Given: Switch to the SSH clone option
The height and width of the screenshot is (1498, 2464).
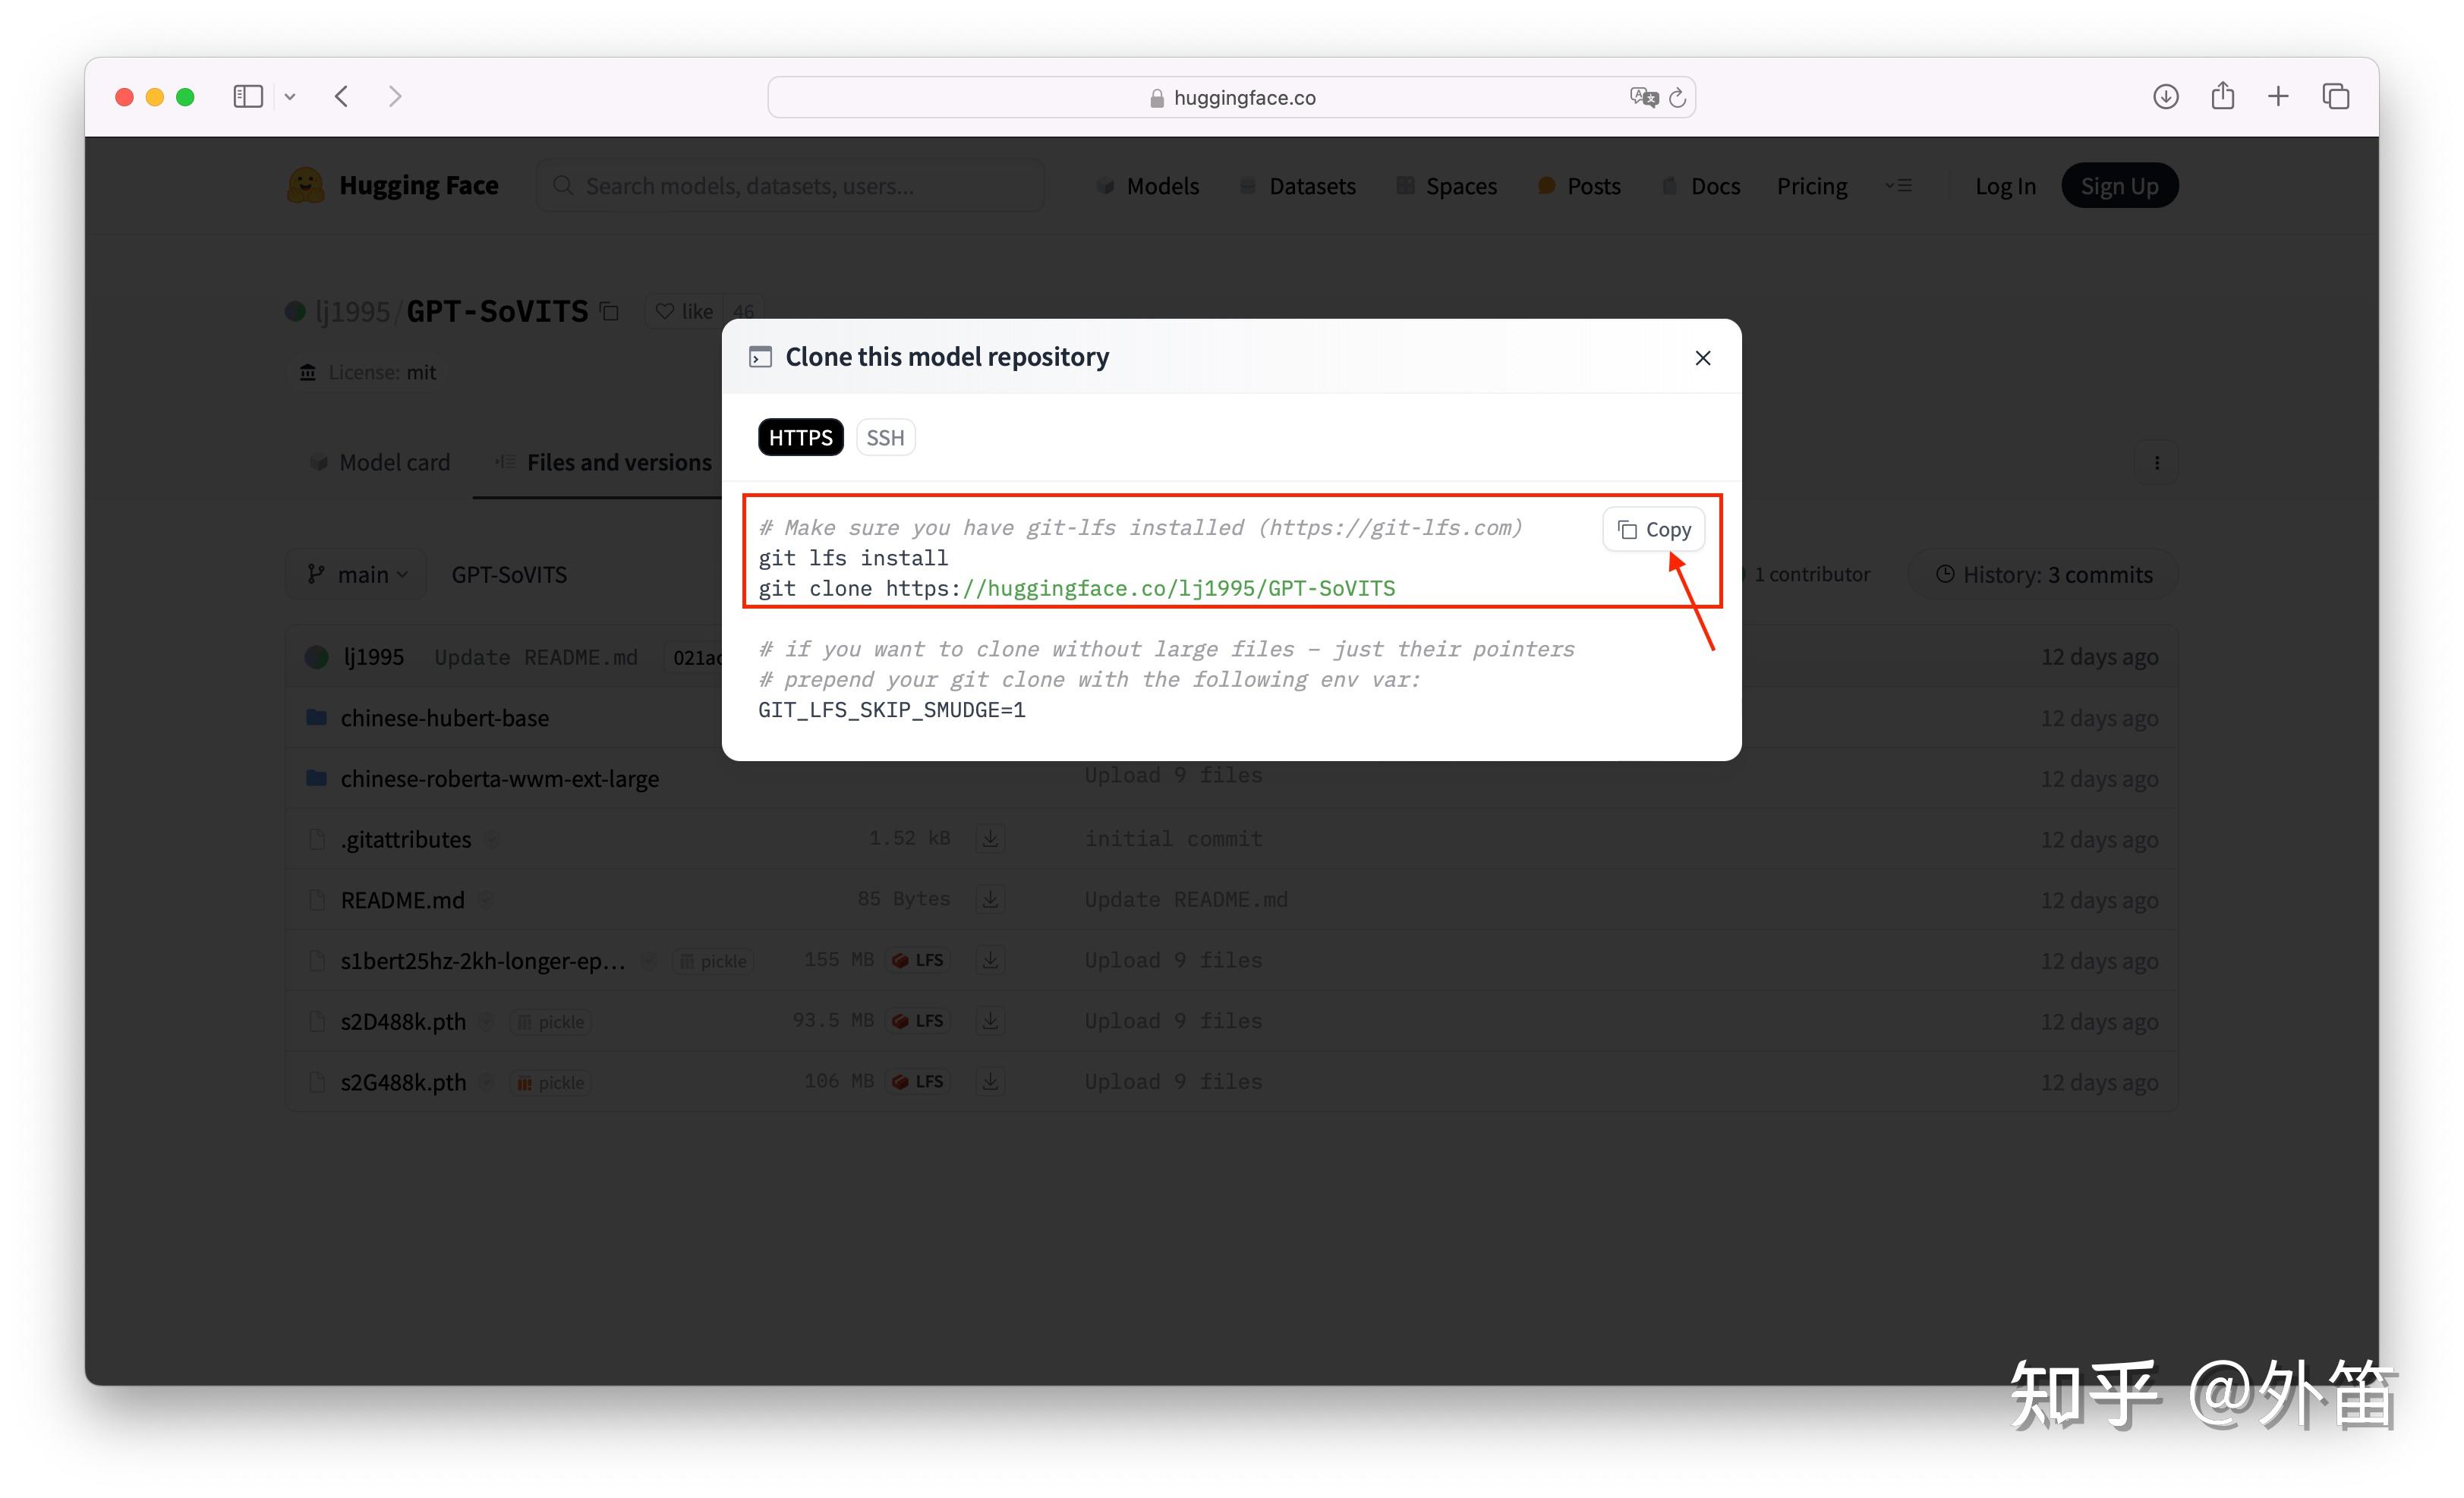Looking at the screenshot, I should [x=884, y=438].
